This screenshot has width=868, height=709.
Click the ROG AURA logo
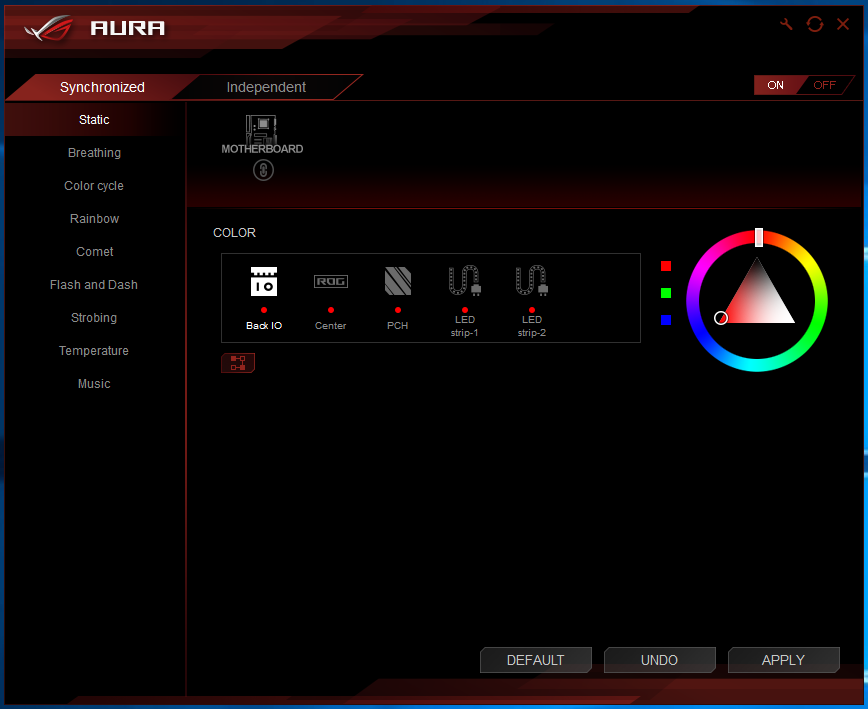[95, 28]
